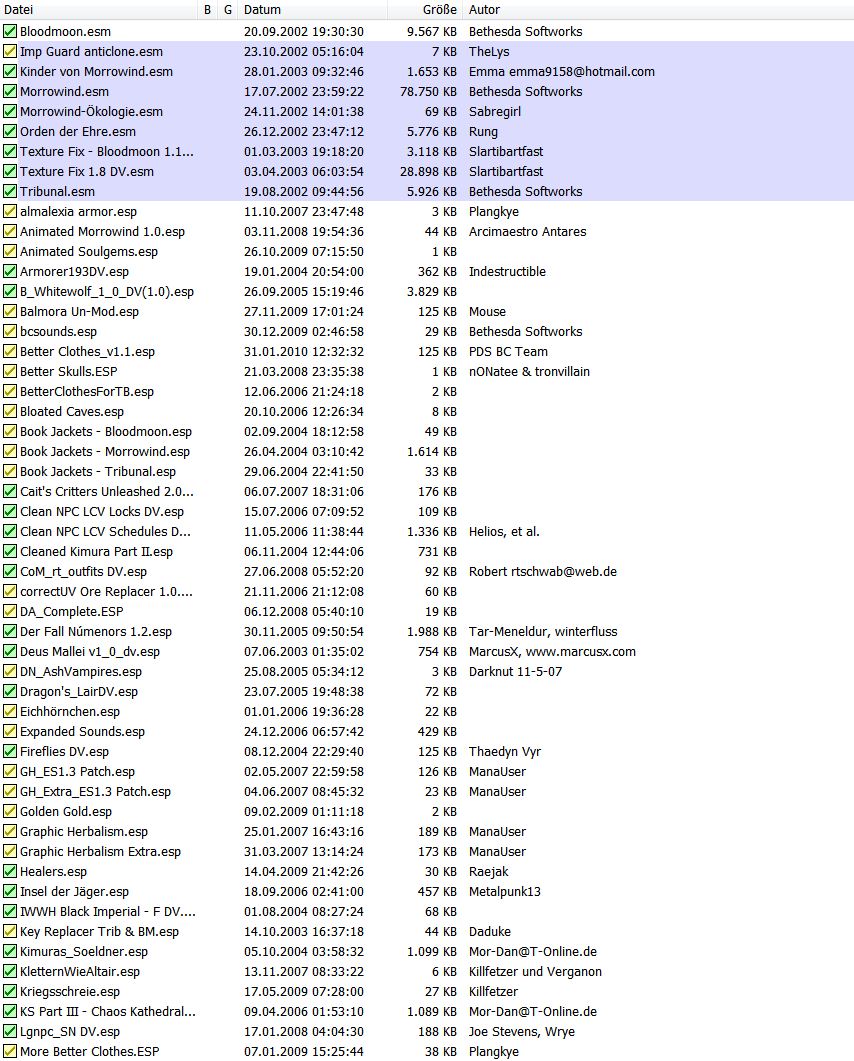Toggle checkbox for almalexia armor.esp

pyautogui.click(x=10, y=211)
